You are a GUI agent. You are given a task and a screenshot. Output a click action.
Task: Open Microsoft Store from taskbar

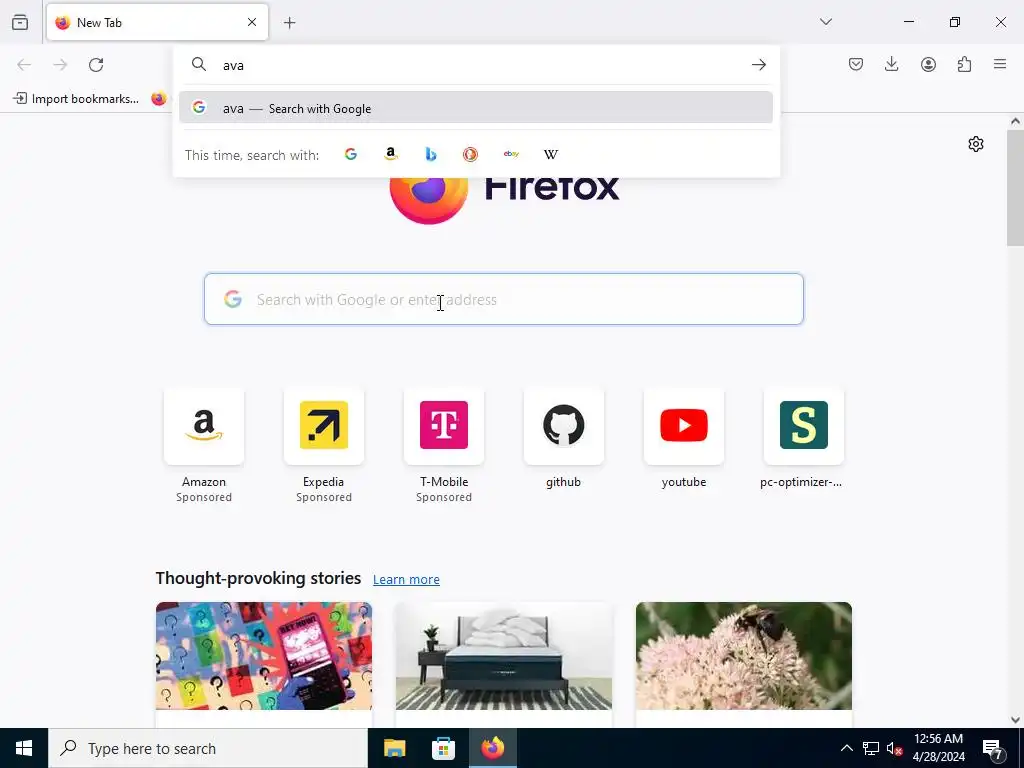tap(443, 748)
